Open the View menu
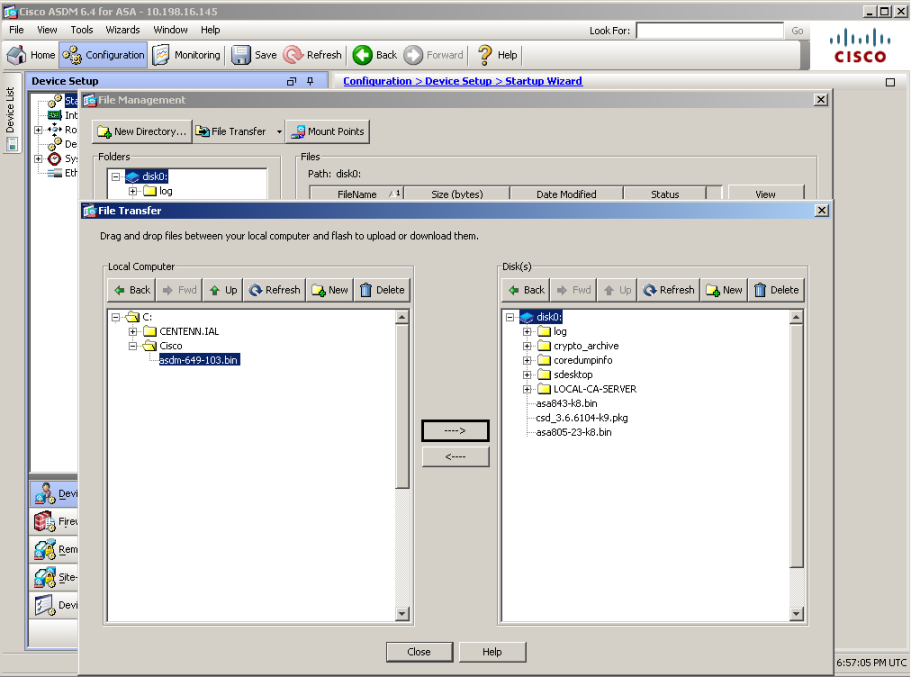 pos(47,30)
